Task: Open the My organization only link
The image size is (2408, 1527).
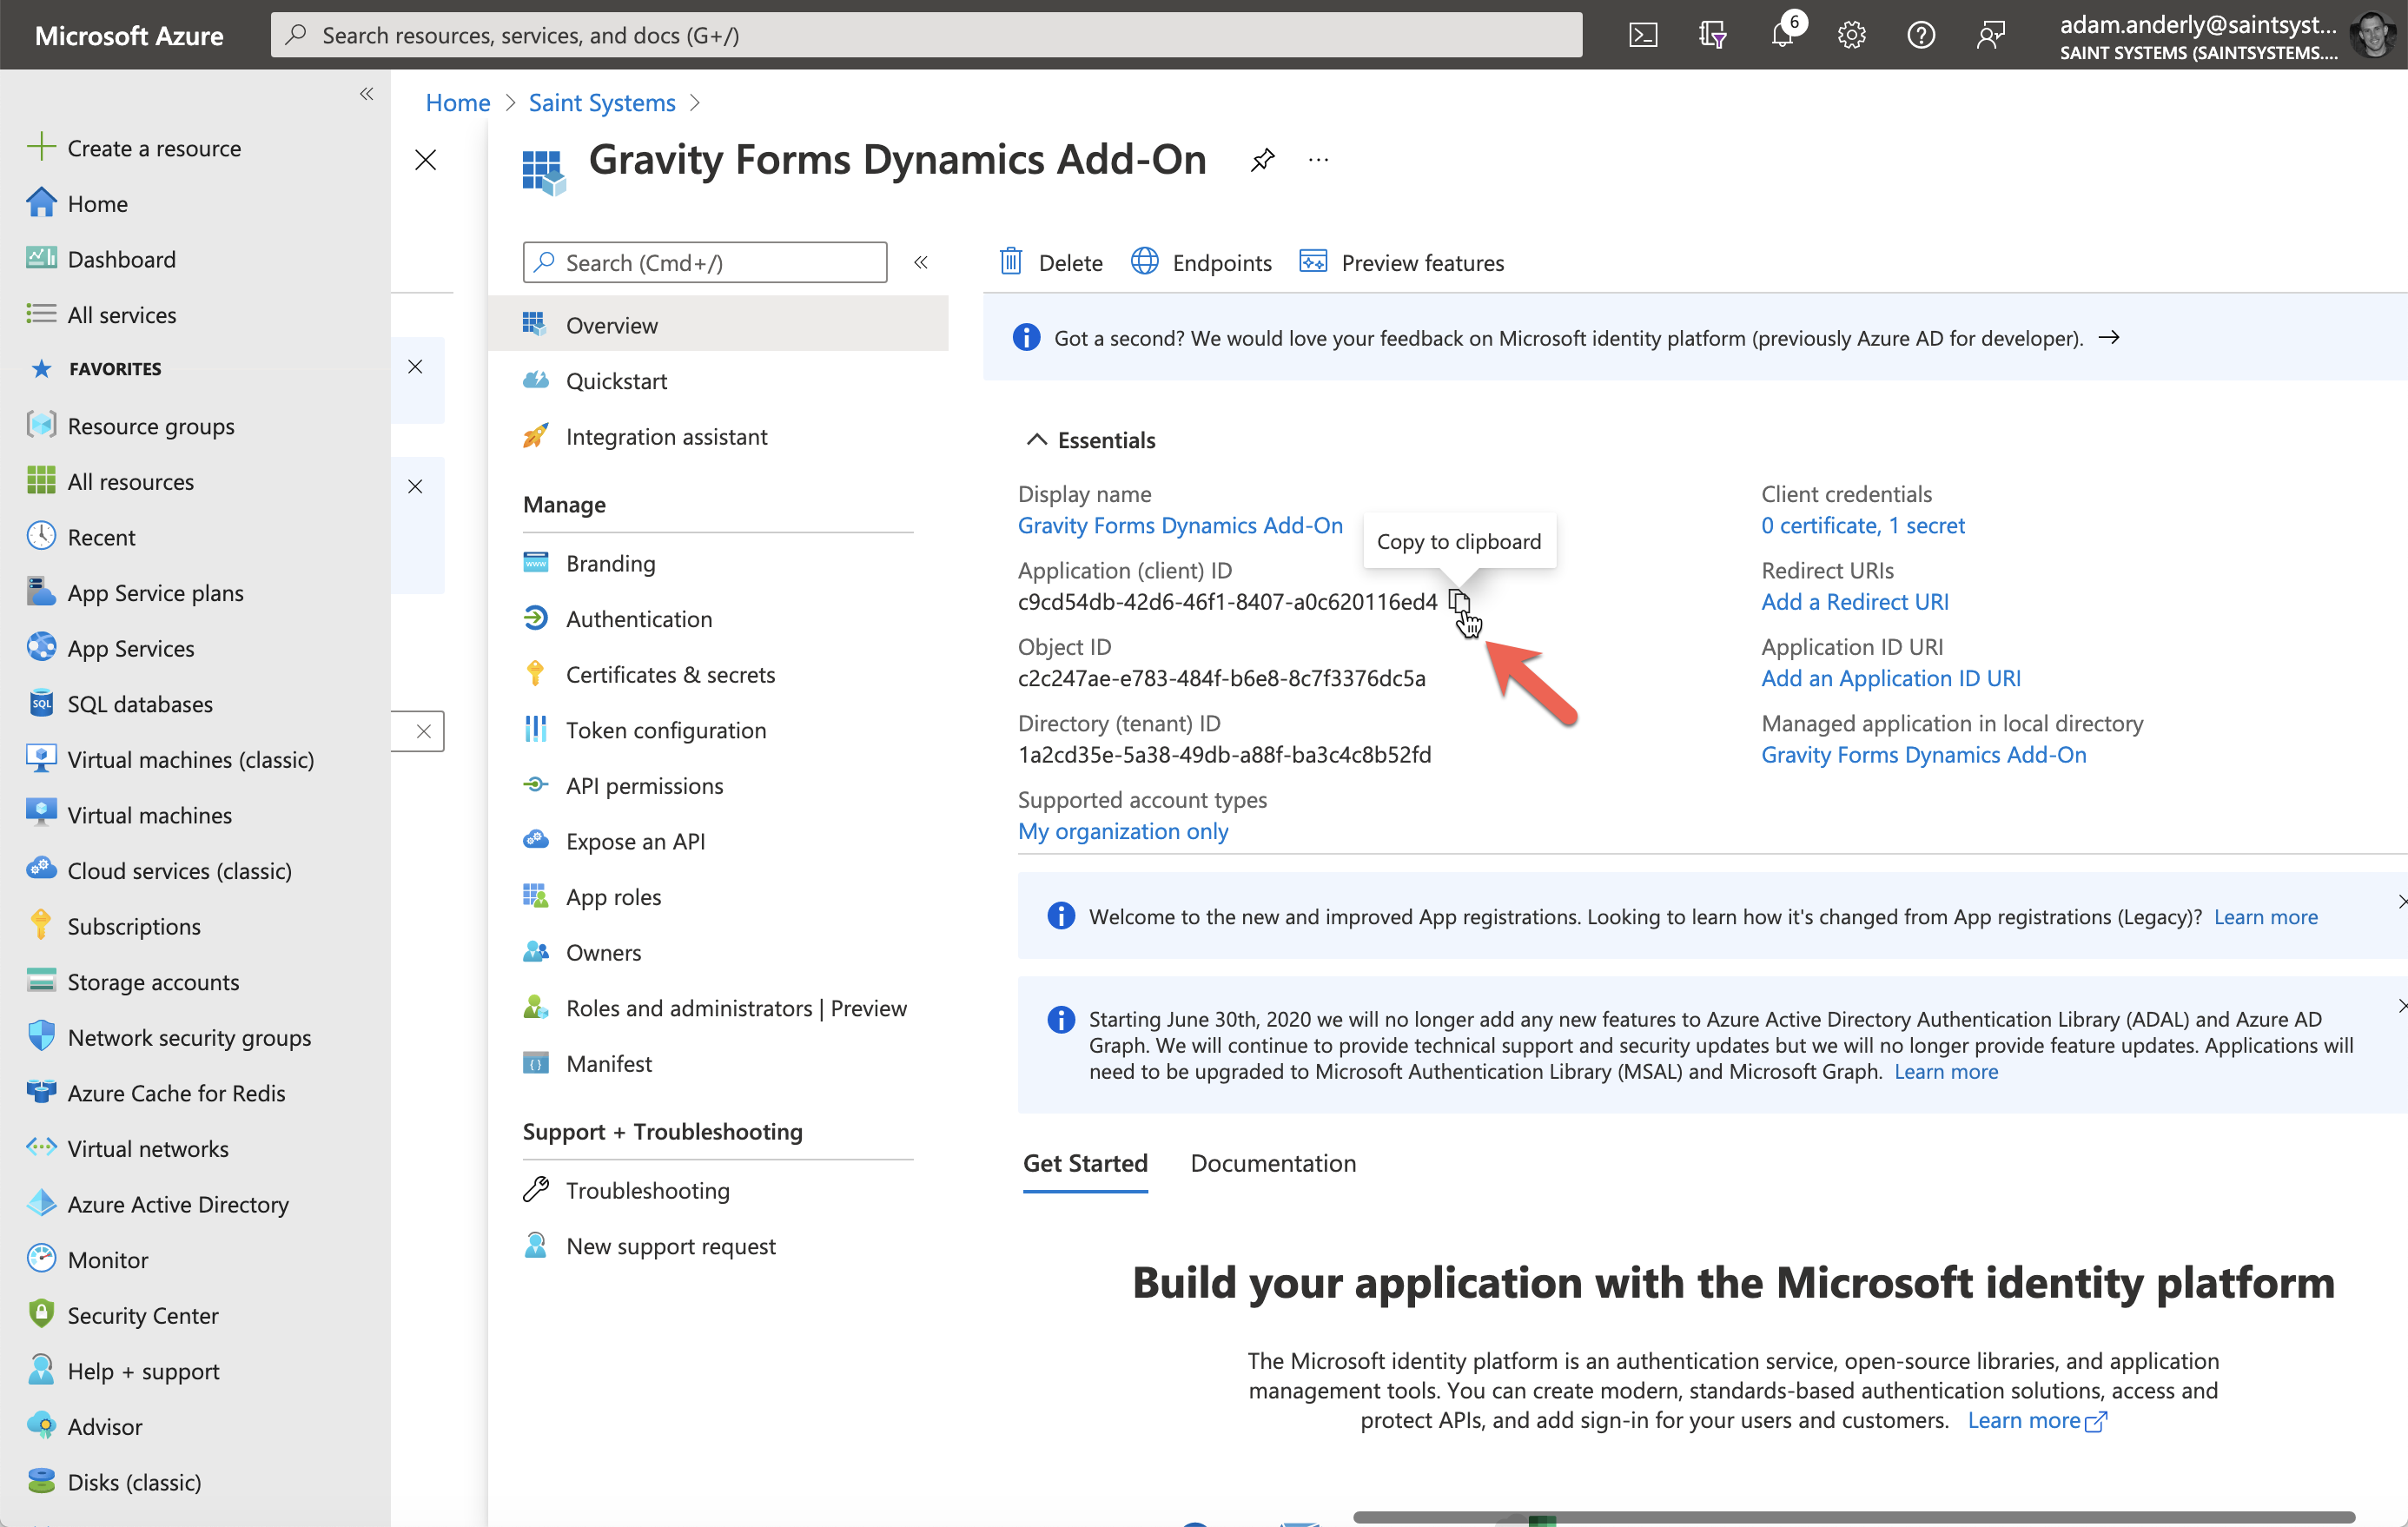Action: coord(1123,831)
